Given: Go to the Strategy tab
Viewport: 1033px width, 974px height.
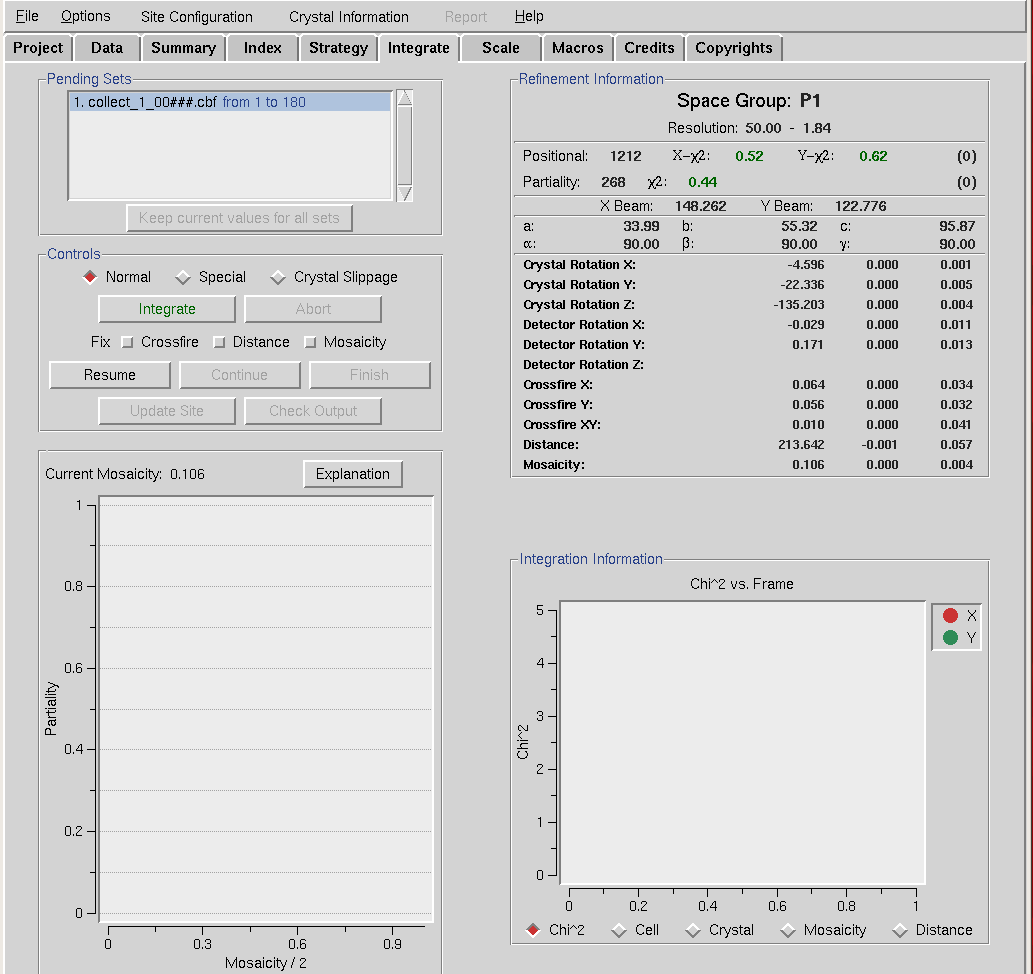Looking at the screenshot, I should (x=338, y=48).
